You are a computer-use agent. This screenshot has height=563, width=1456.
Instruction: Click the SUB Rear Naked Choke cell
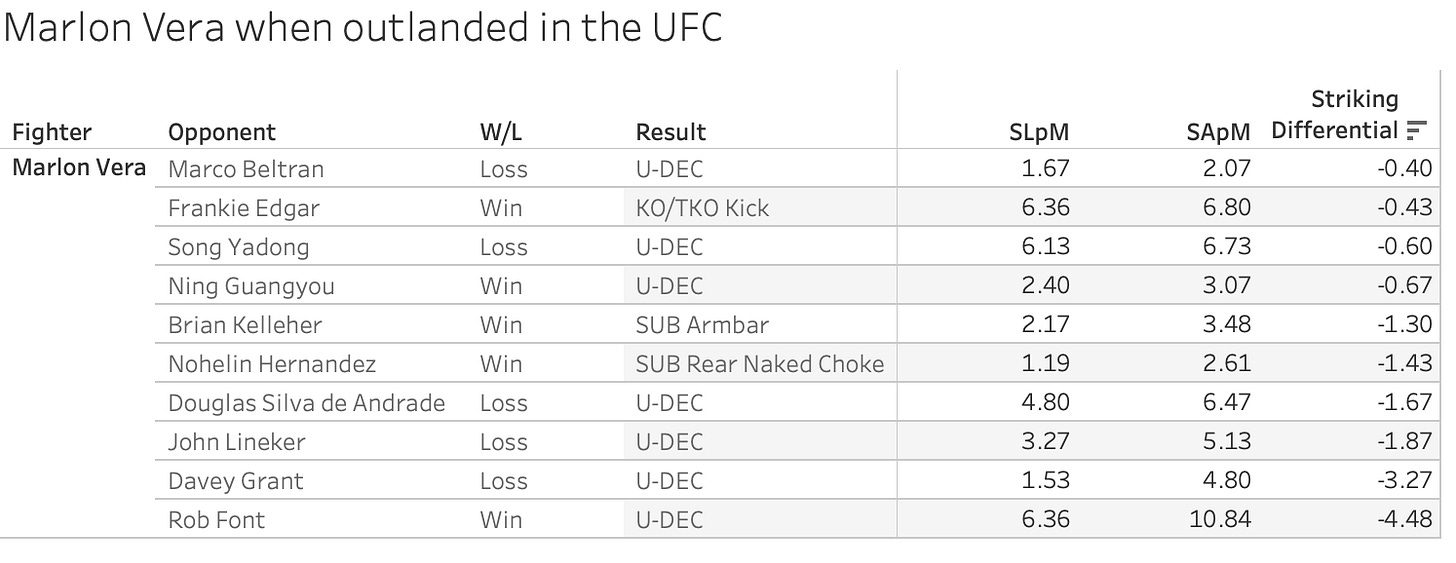(760, 364)
